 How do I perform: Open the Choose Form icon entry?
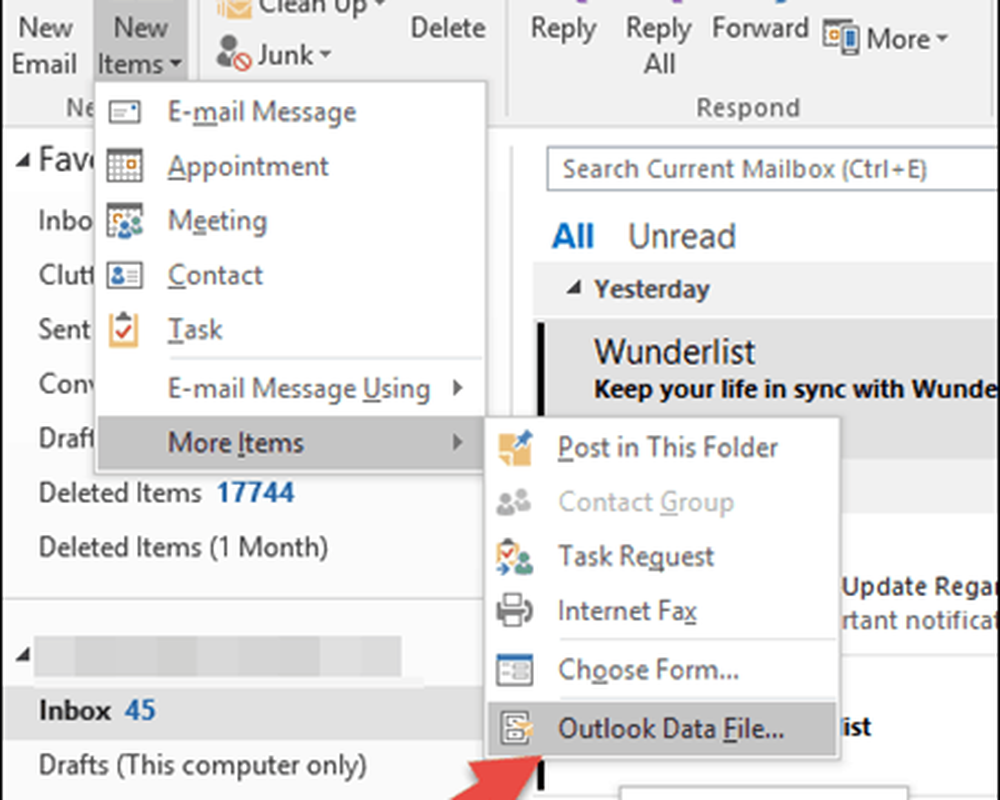point(515,669)
